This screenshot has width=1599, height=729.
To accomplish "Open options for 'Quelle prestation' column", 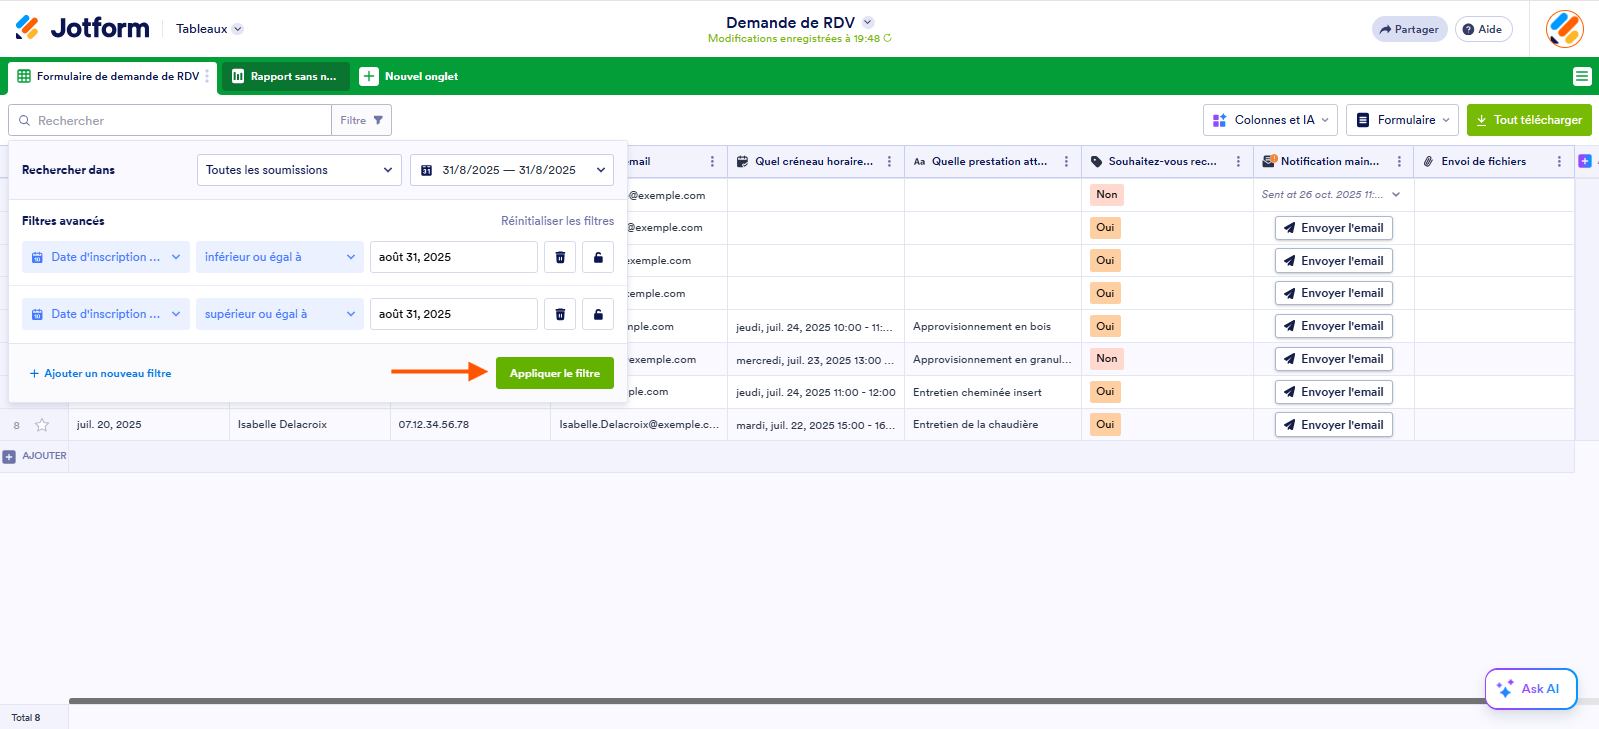I will [1066, 161].
